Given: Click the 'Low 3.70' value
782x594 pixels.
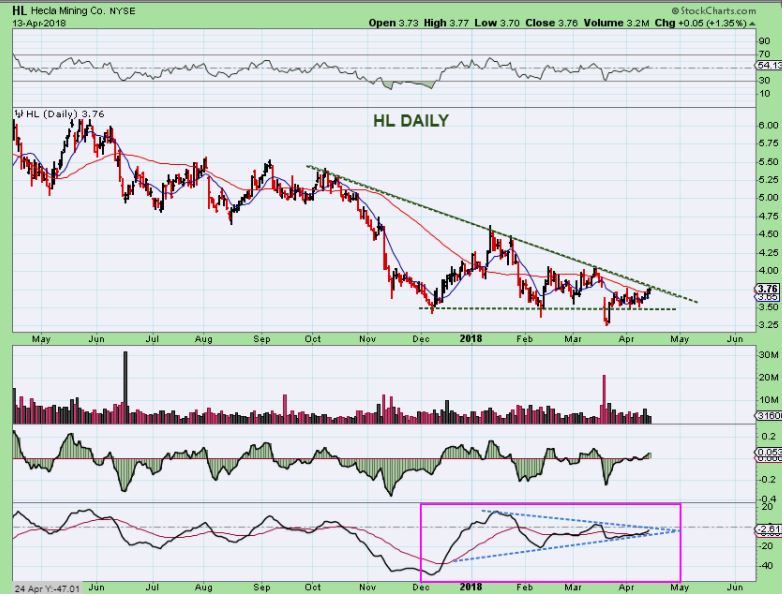Looking at the screenshot, I should (x=497, y=23).
